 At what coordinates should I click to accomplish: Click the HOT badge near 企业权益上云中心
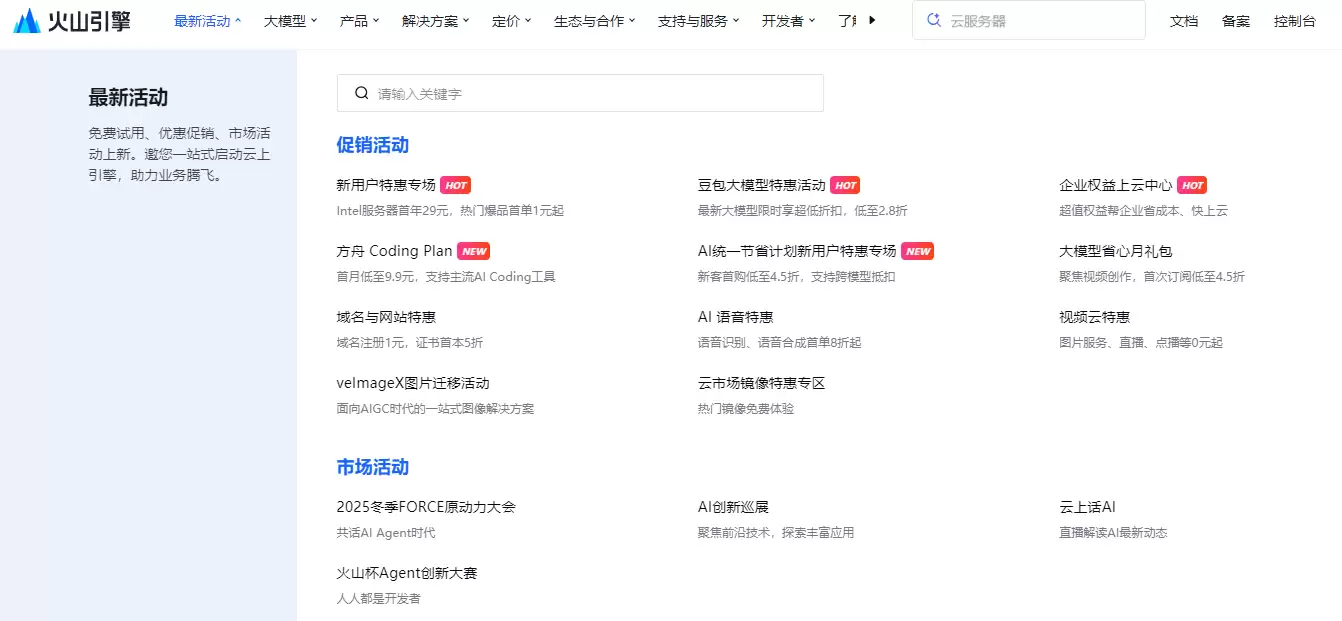pos(1194,184)
